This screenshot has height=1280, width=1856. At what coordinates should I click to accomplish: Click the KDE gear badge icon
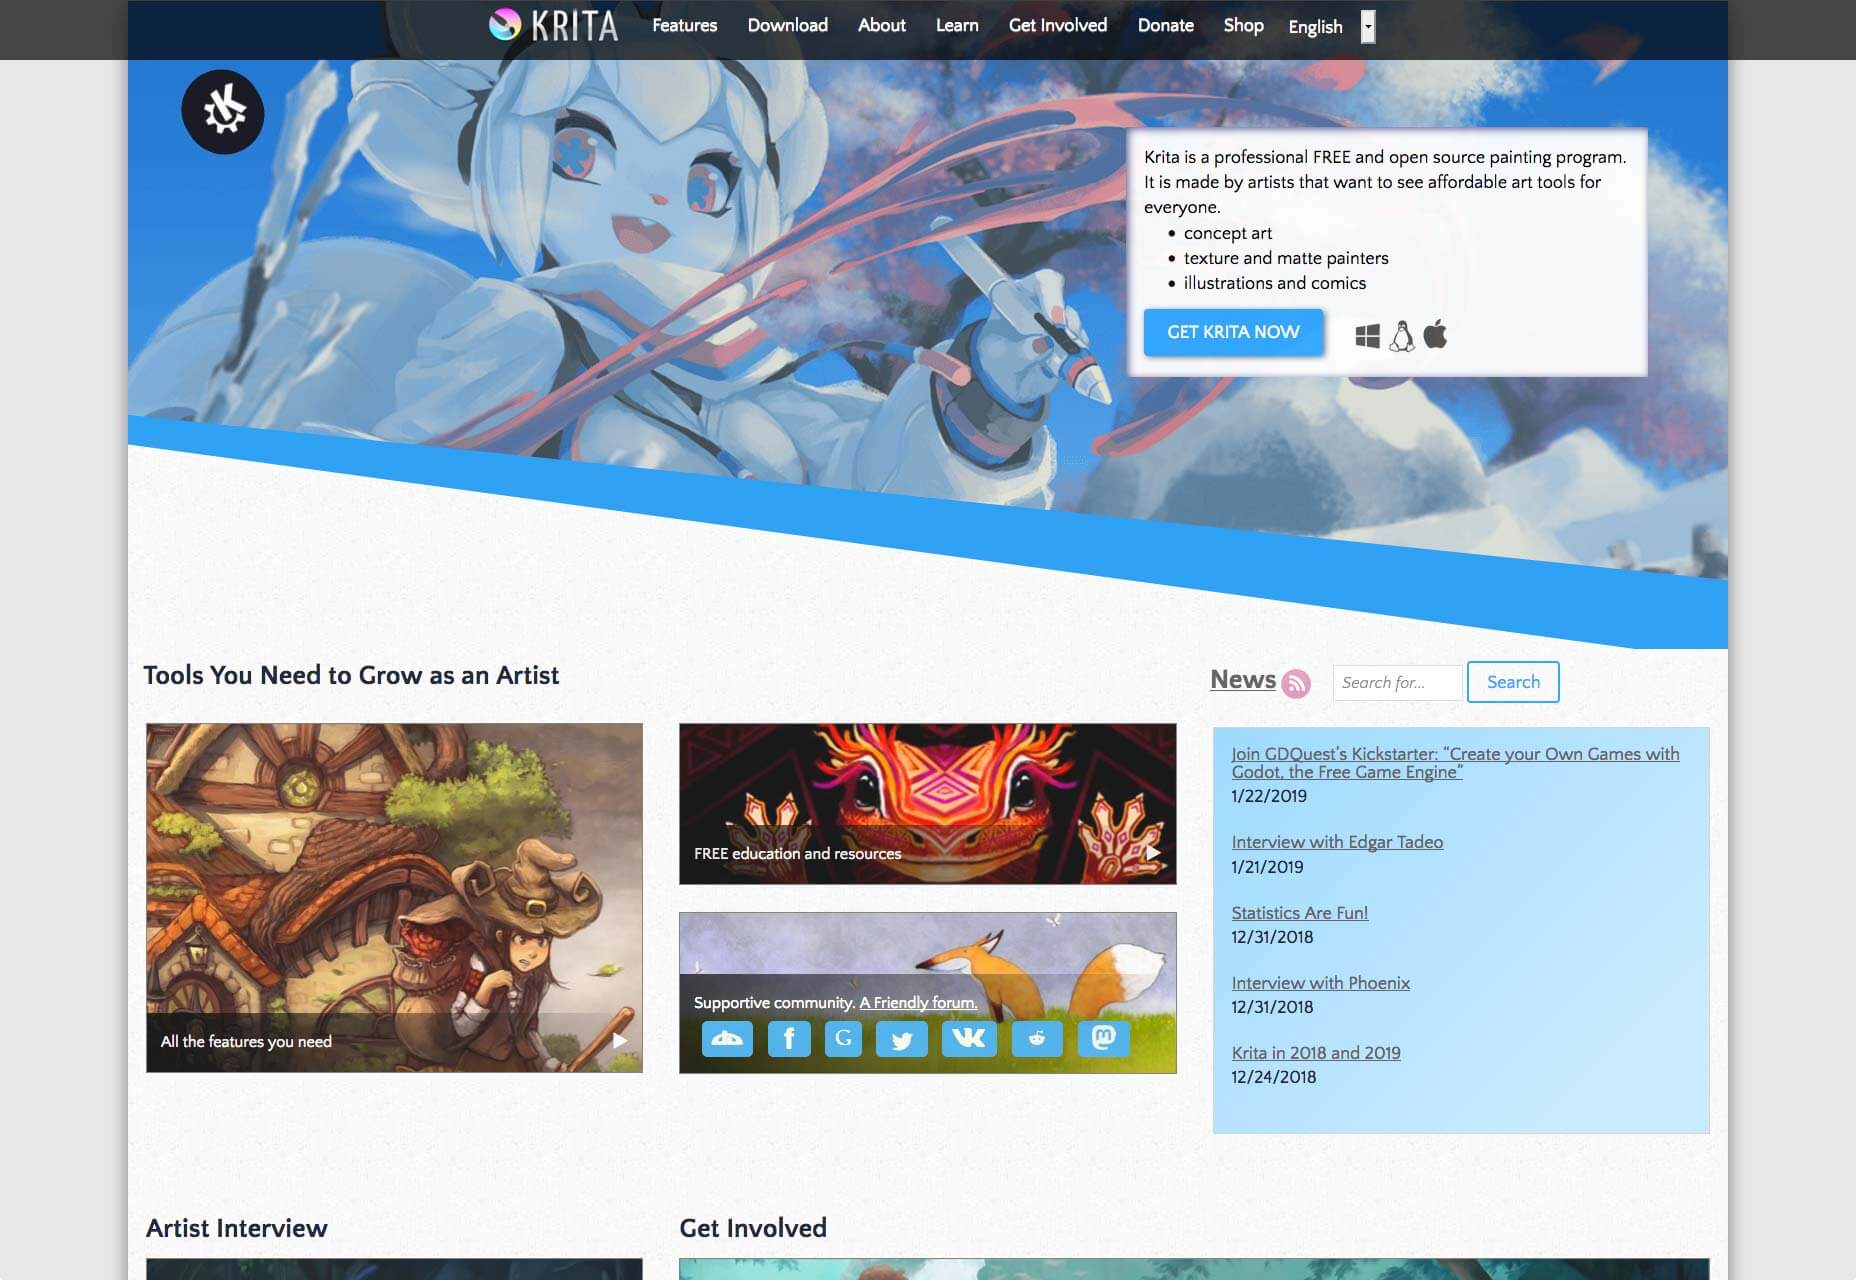(x=223, y=112)
